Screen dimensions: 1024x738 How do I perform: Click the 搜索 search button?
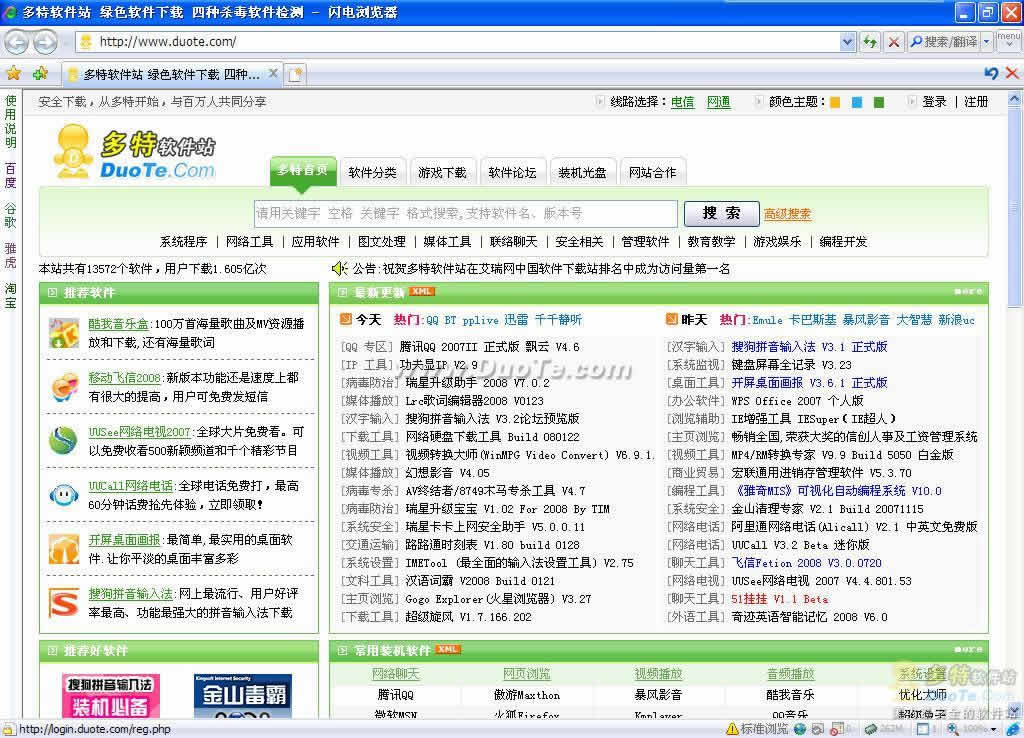[721, 214]
